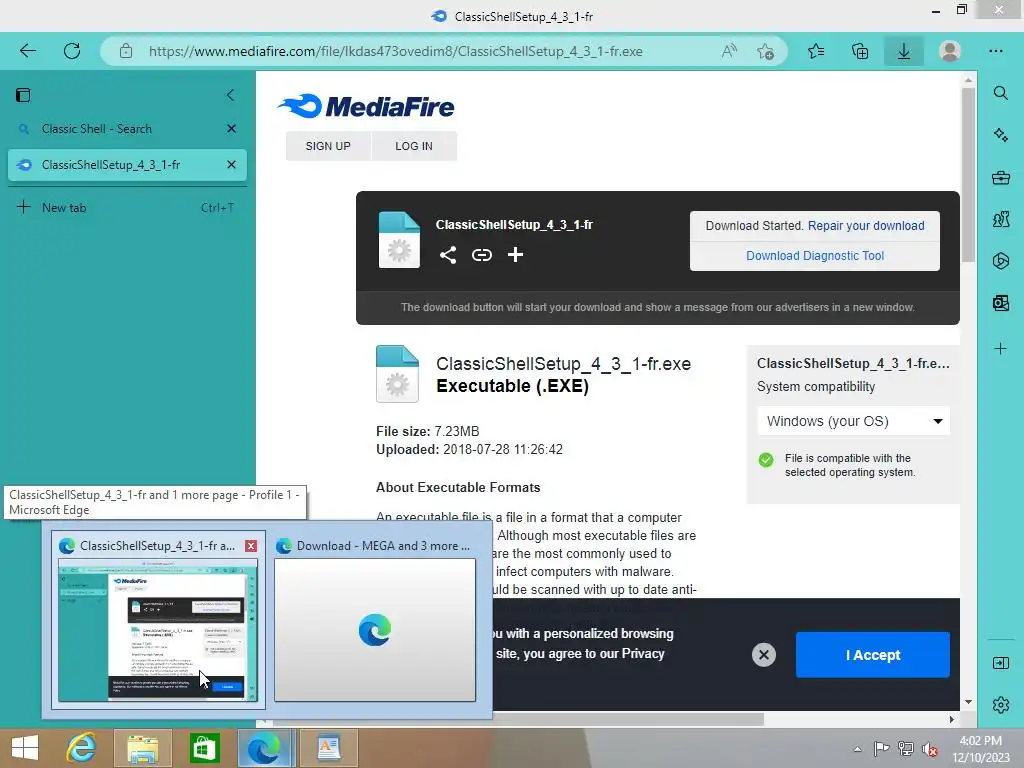Click the Action Center flag icon
Screen dimensions: 1024x768
click(x=881, y=749)
